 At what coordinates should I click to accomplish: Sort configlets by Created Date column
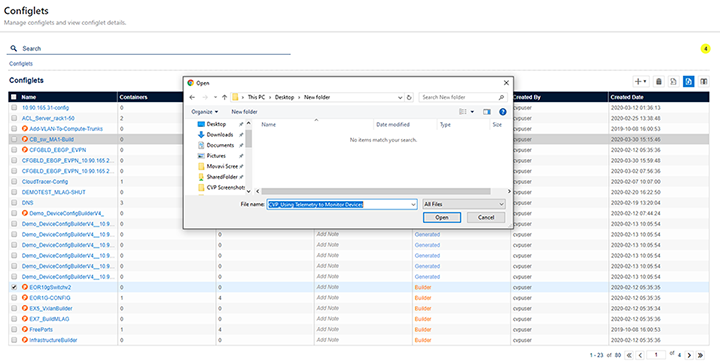tap(627, 97)
